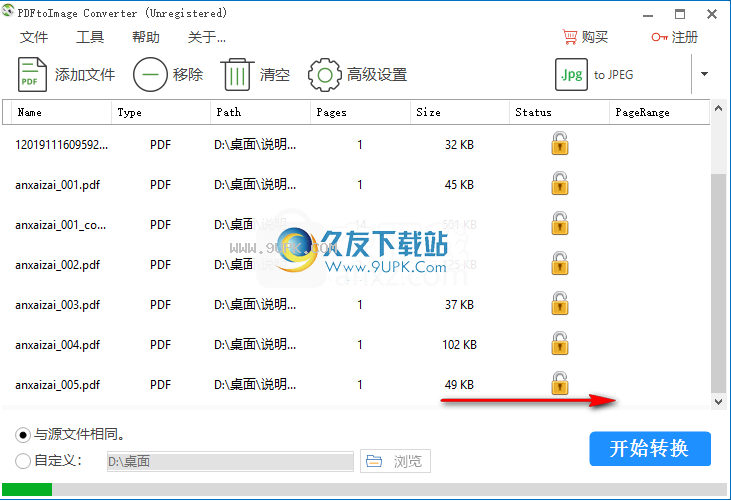Click lock icon for anxaizai_005.pdf row

559,383
